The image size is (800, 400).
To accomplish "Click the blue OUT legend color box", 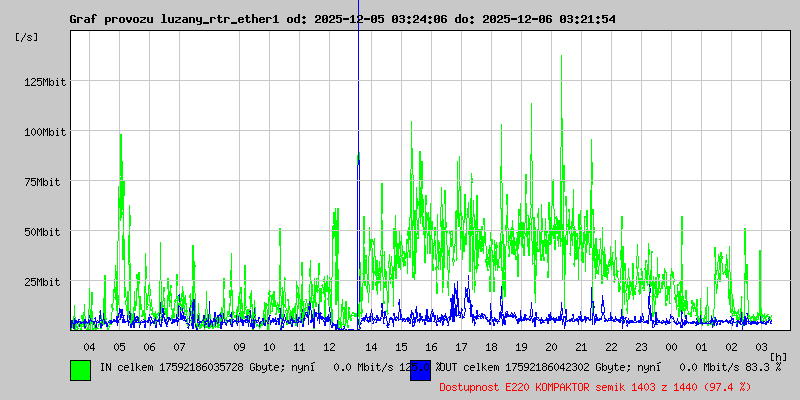I will click(x=420, y=370).
